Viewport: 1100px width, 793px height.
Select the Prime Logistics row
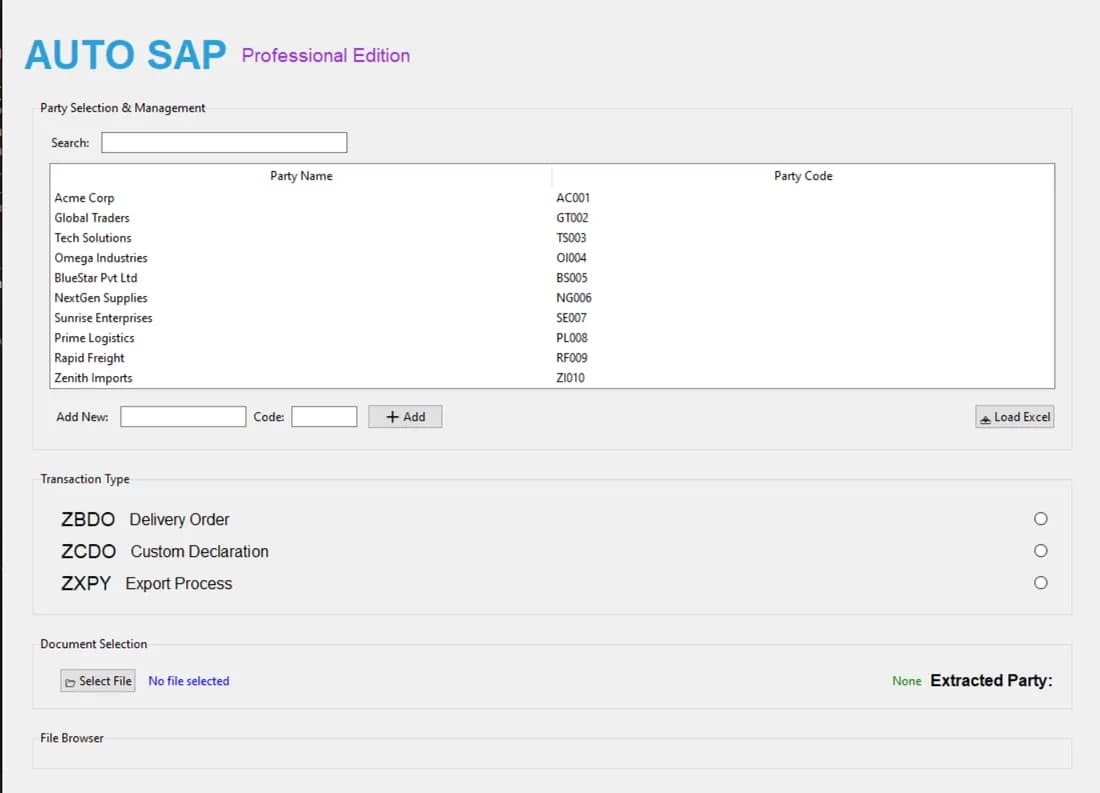coord(552,338)
